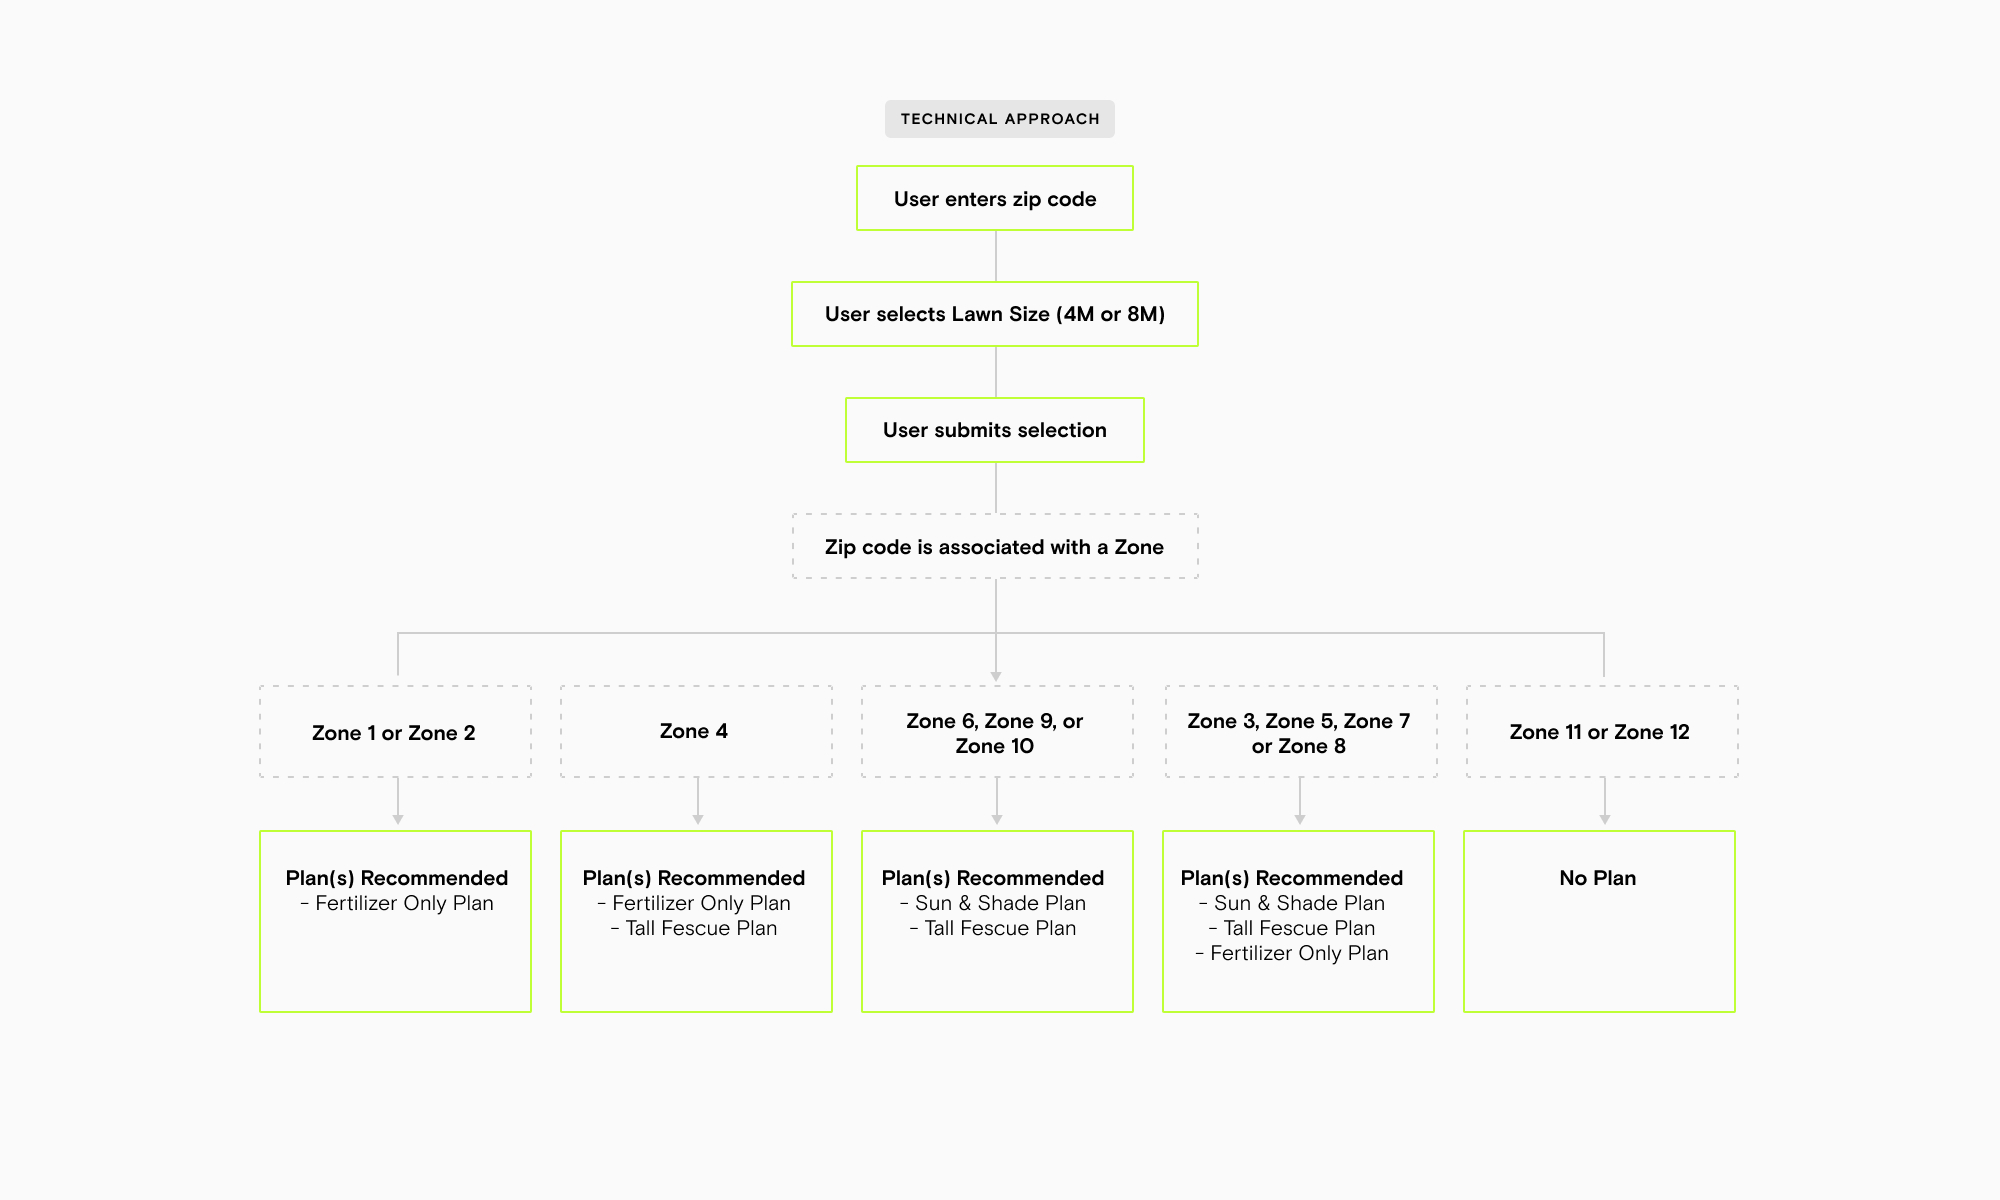Click the No Plan box
The height and width of the screenshot is (1200, 2000).
click(x=1598, y=921)
